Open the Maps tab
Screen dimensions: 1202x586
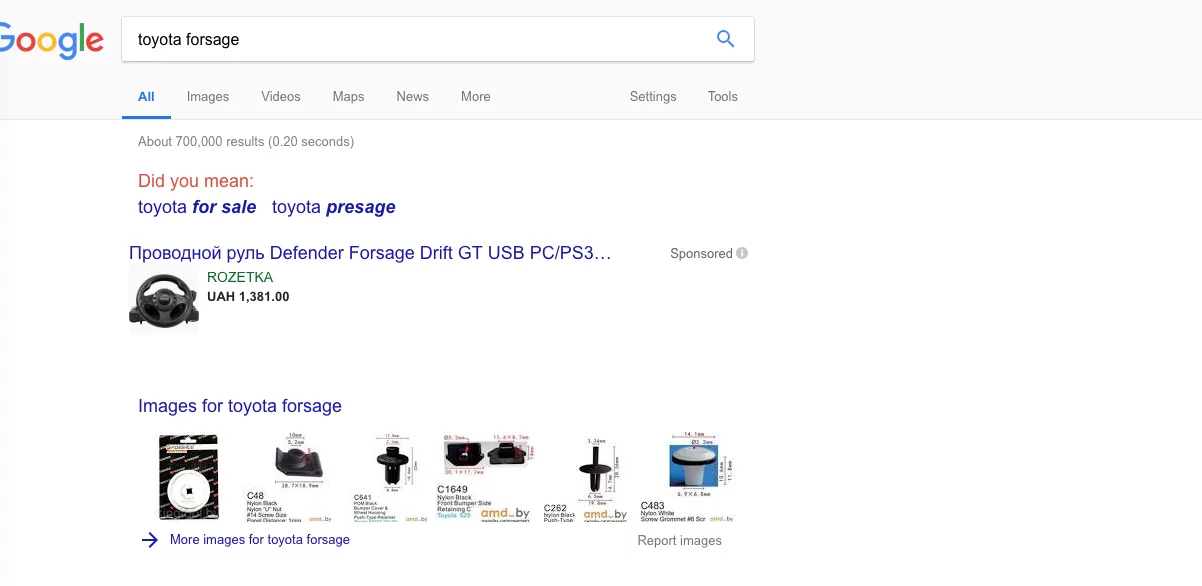349,97
